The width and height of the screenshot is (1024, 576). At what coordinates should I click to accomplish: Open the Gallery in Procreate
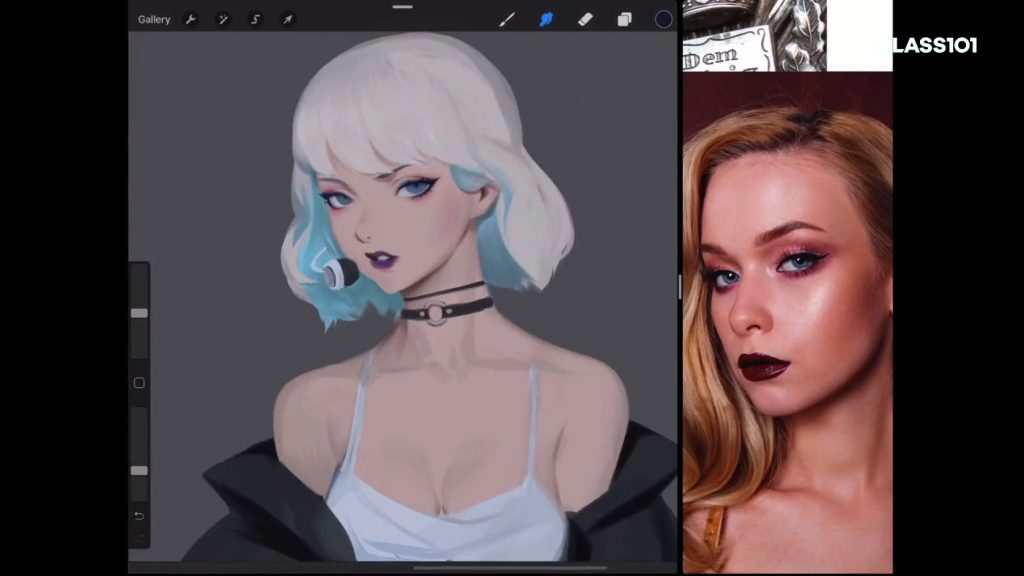(153, 20)
